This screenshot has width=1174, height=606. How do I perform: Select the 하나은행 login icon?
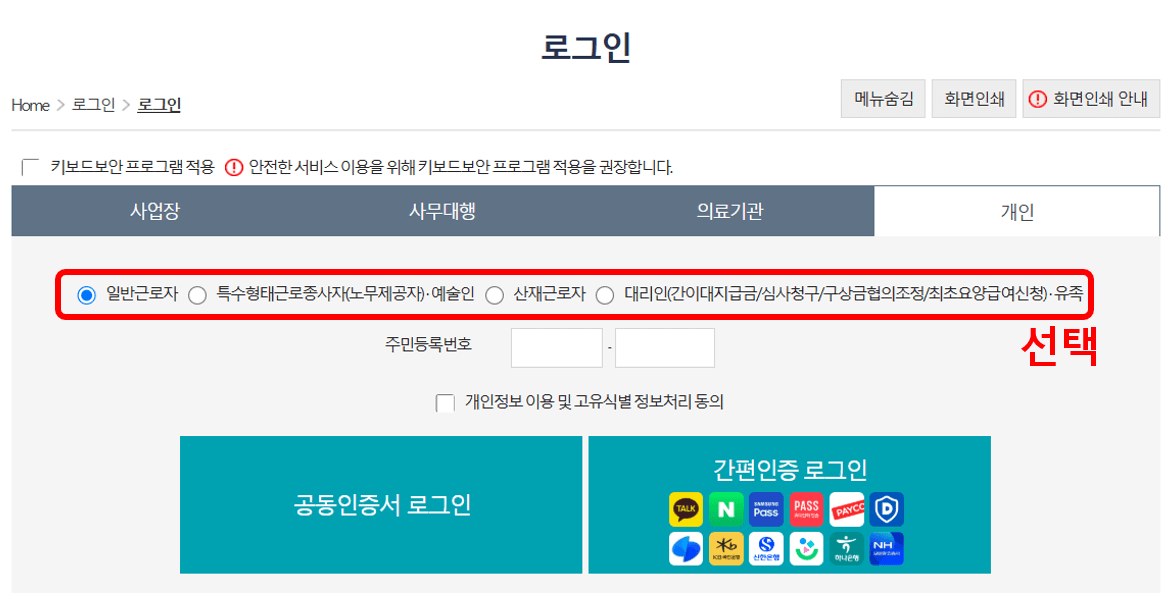click(847, 548)
